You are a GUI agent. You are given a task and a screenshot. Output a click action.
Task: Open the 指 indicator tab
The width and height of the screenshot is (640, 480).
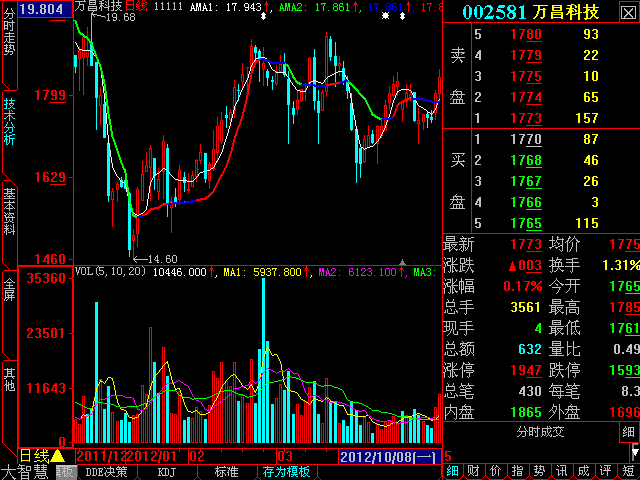pos(518,471)
